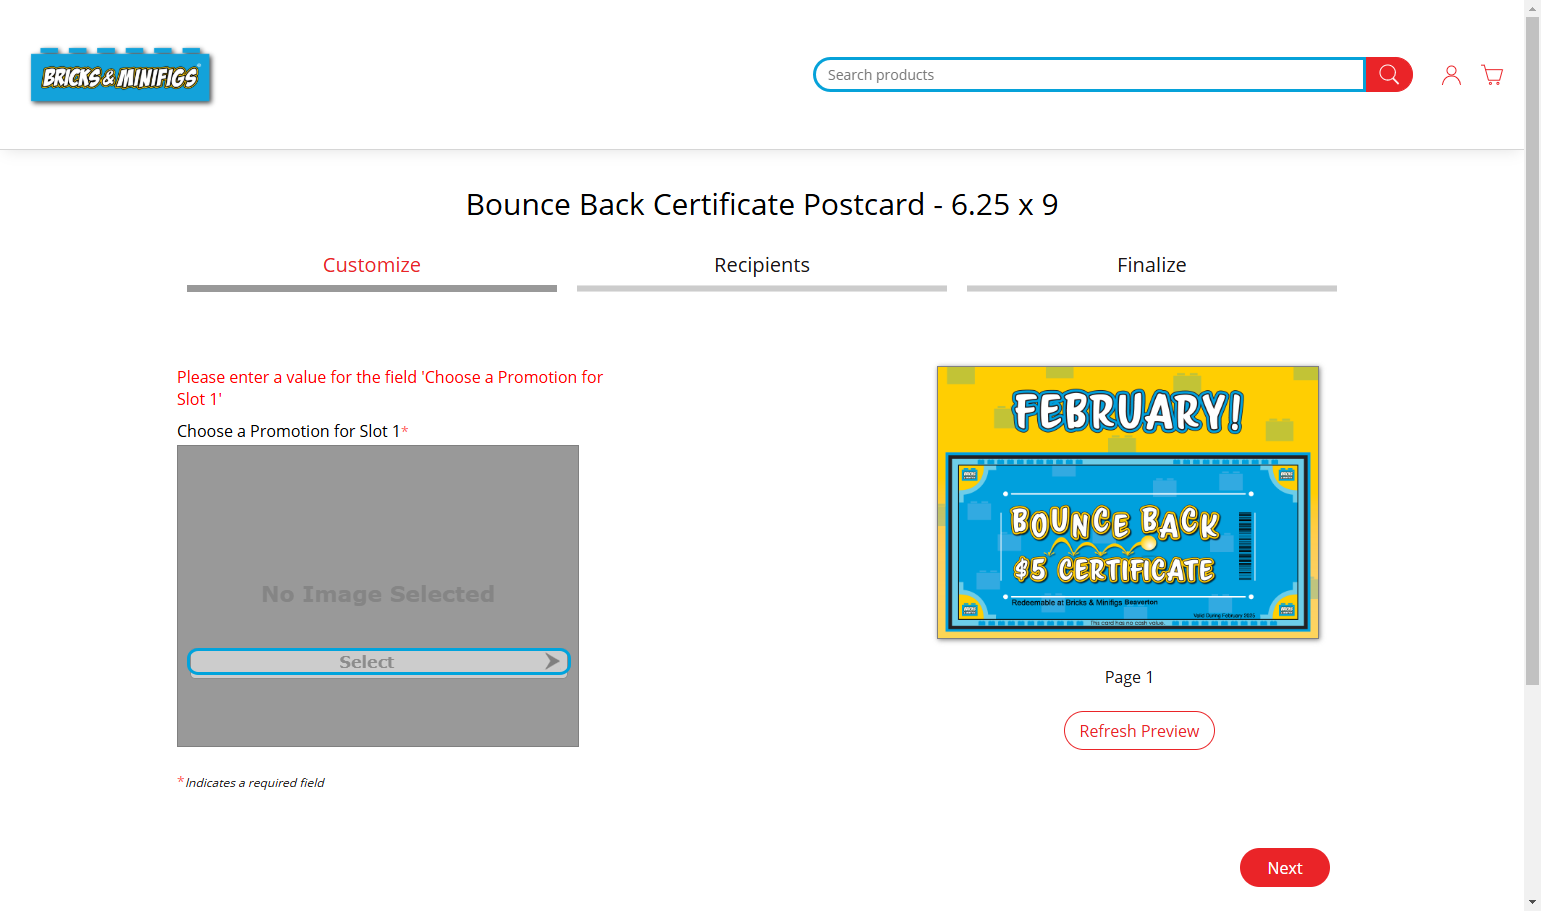This screenshot has width=1541, height=911.
Task: Click the No Image Selected placeholder
Action: (378, 594)
